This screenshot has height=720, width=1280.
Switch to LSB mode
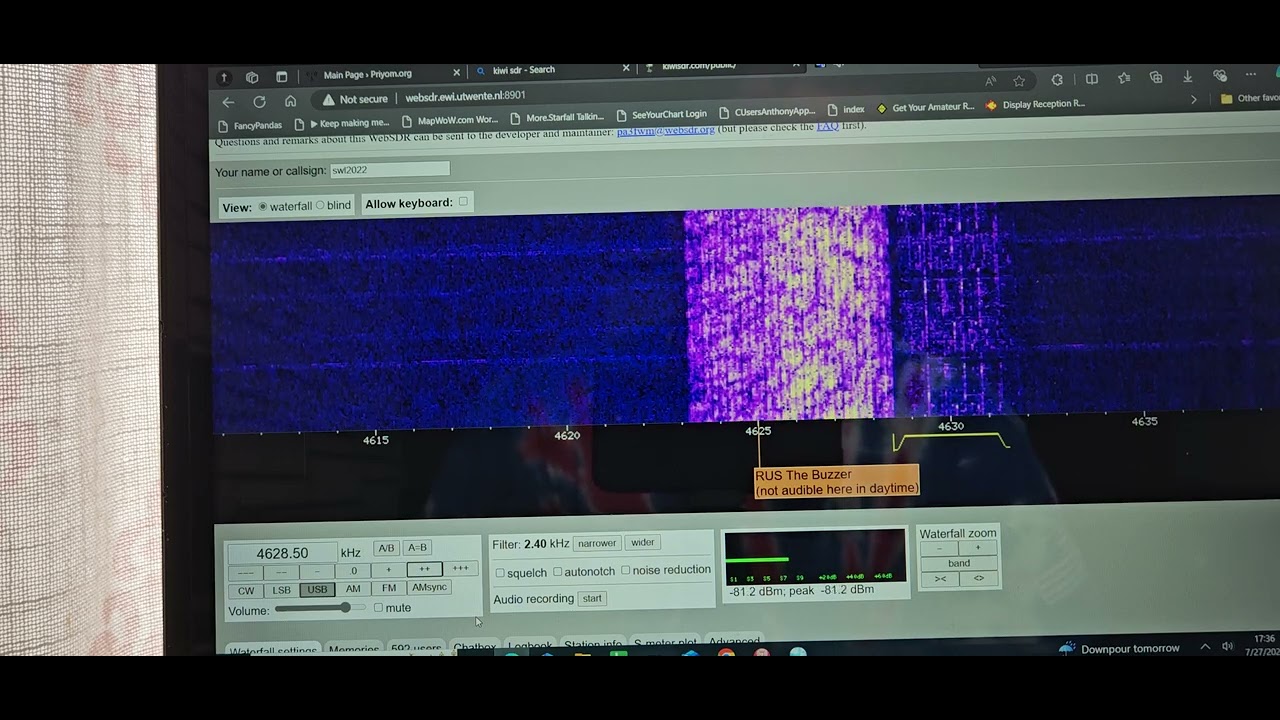click(282, 591)
